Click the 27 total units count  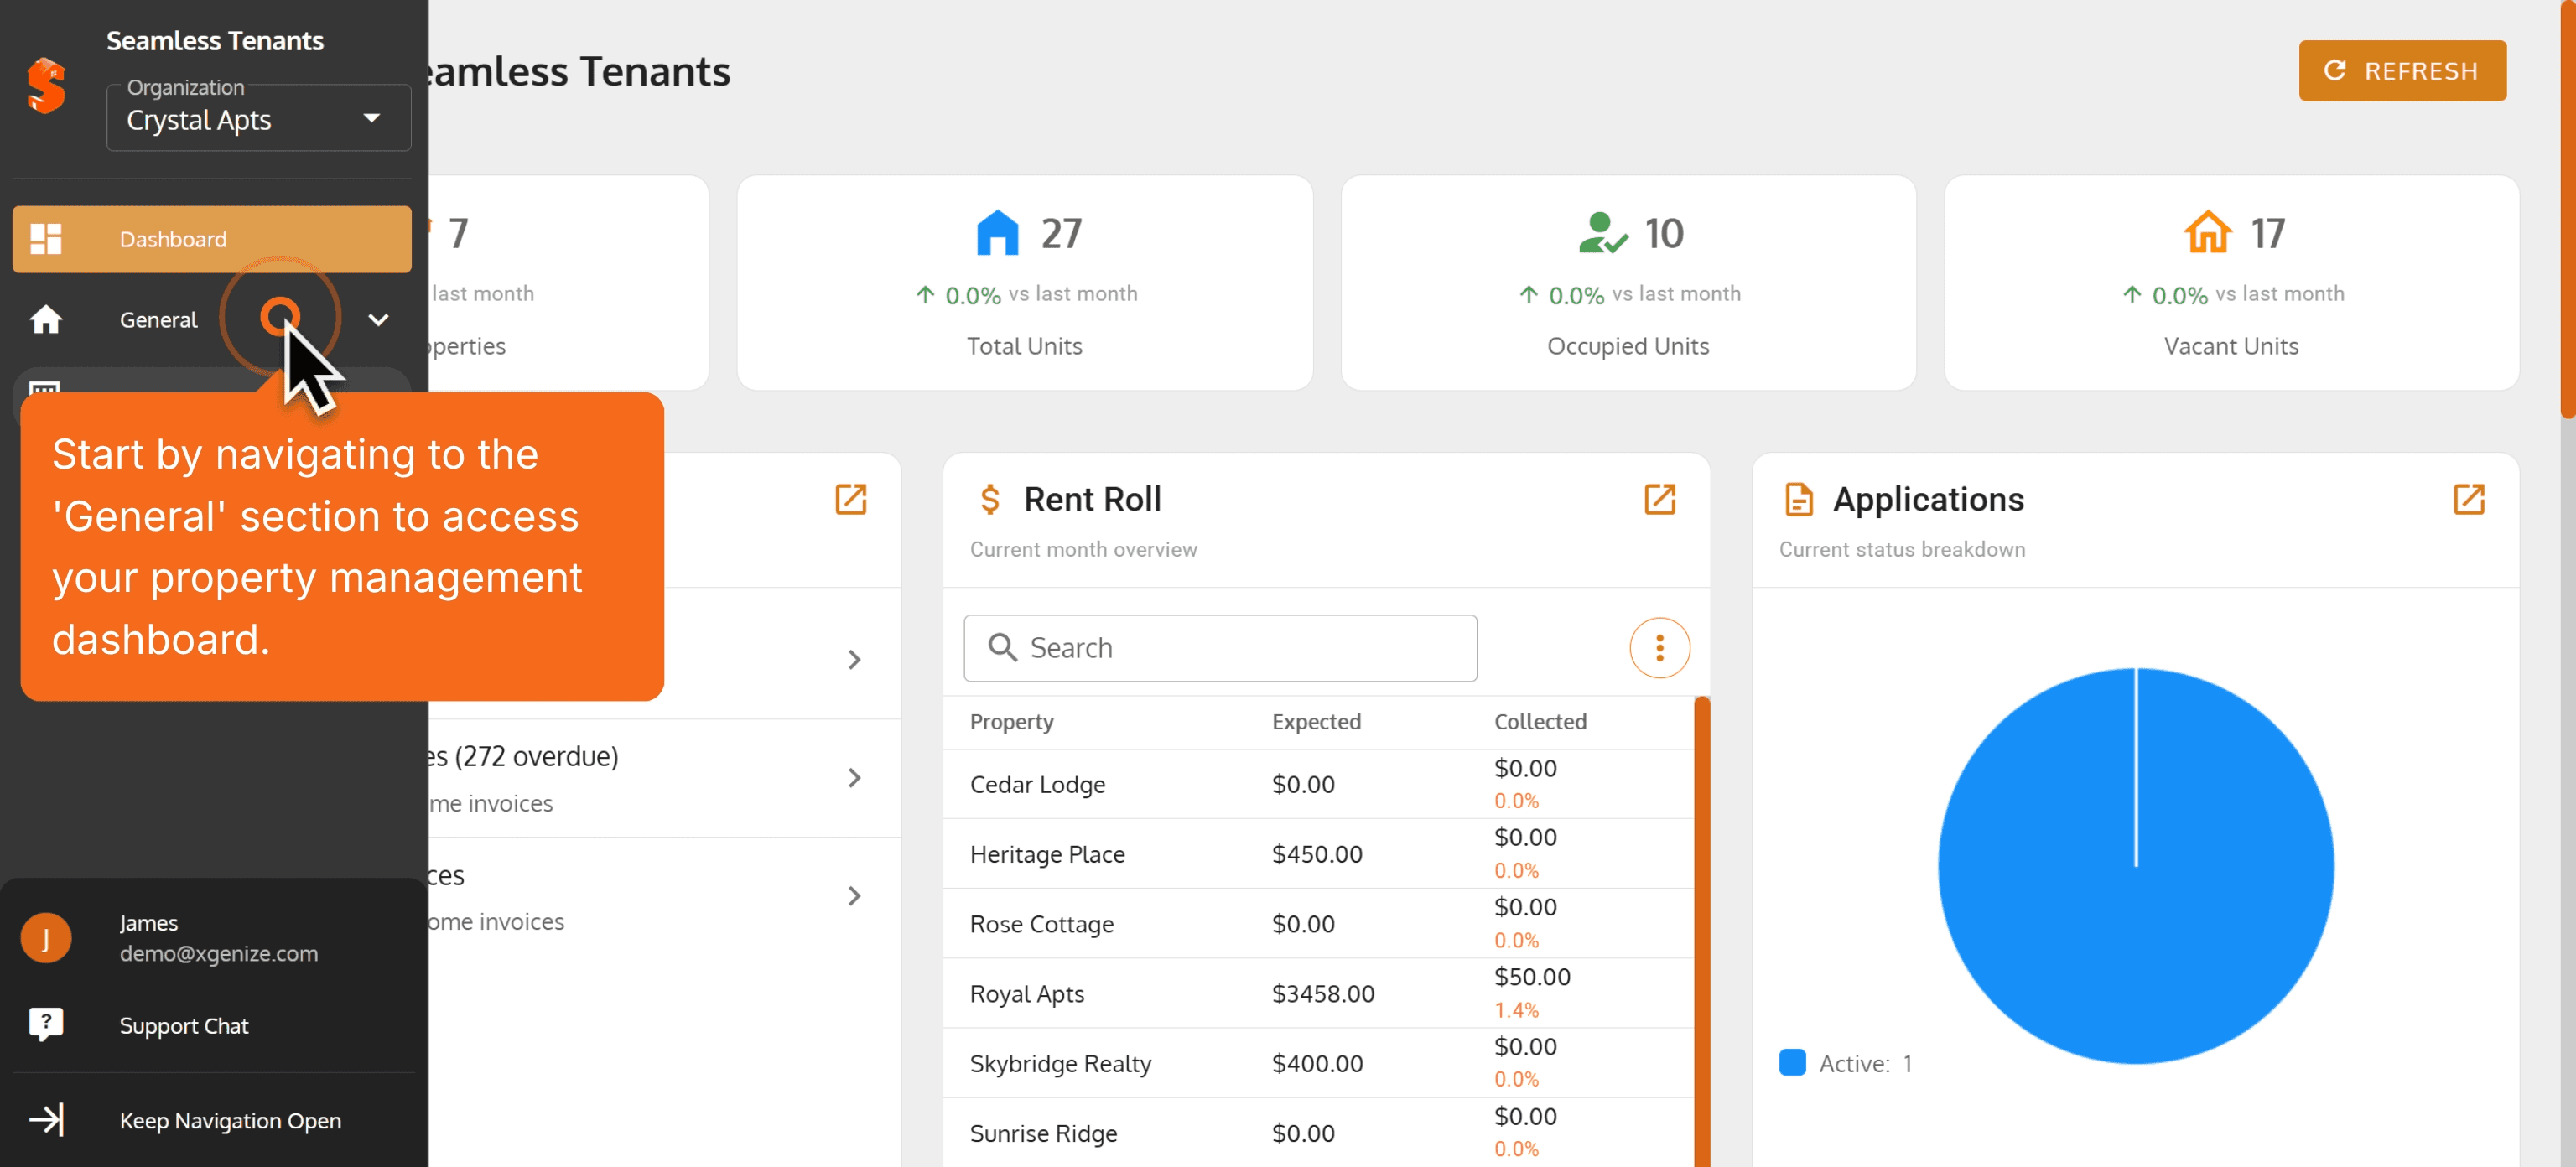[x=1061, y=234]
